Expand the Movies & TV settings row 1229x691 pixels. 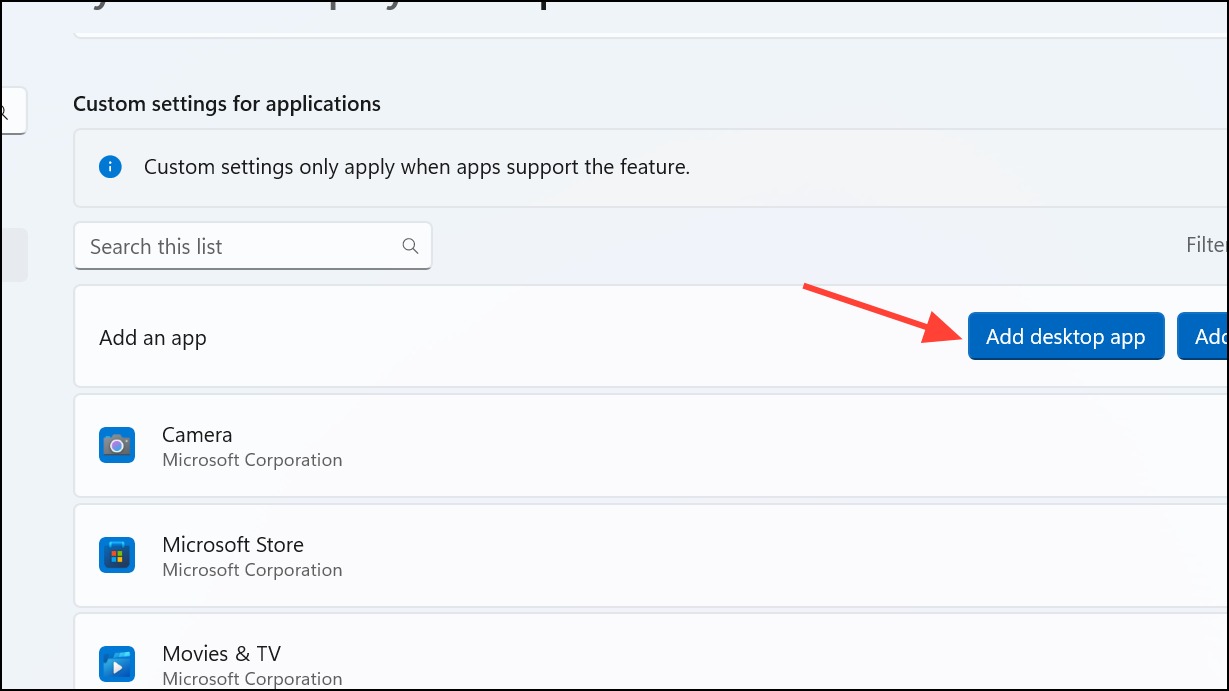(x=651, y=652)
